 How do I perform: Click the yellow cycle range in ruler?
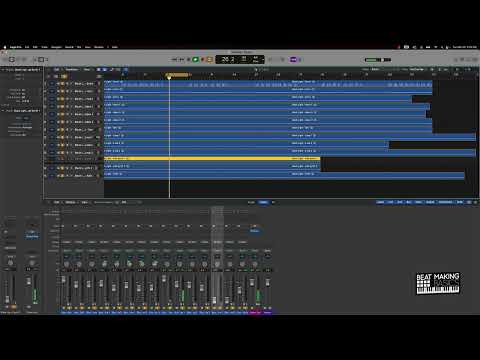tap(177, 74)
